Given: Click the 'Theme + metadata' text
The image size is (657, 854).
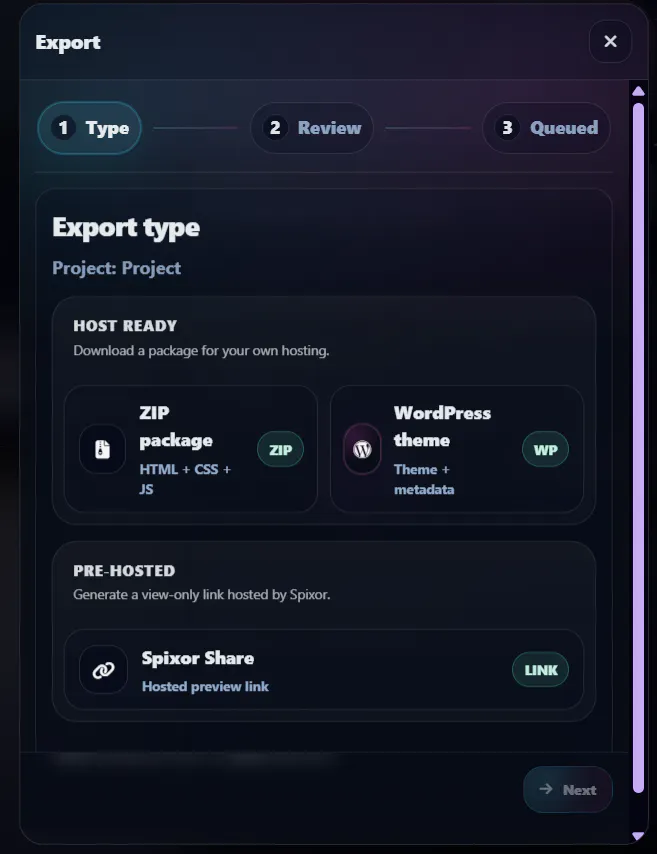Looking at the screenshot, I should [x=424, y=479].
